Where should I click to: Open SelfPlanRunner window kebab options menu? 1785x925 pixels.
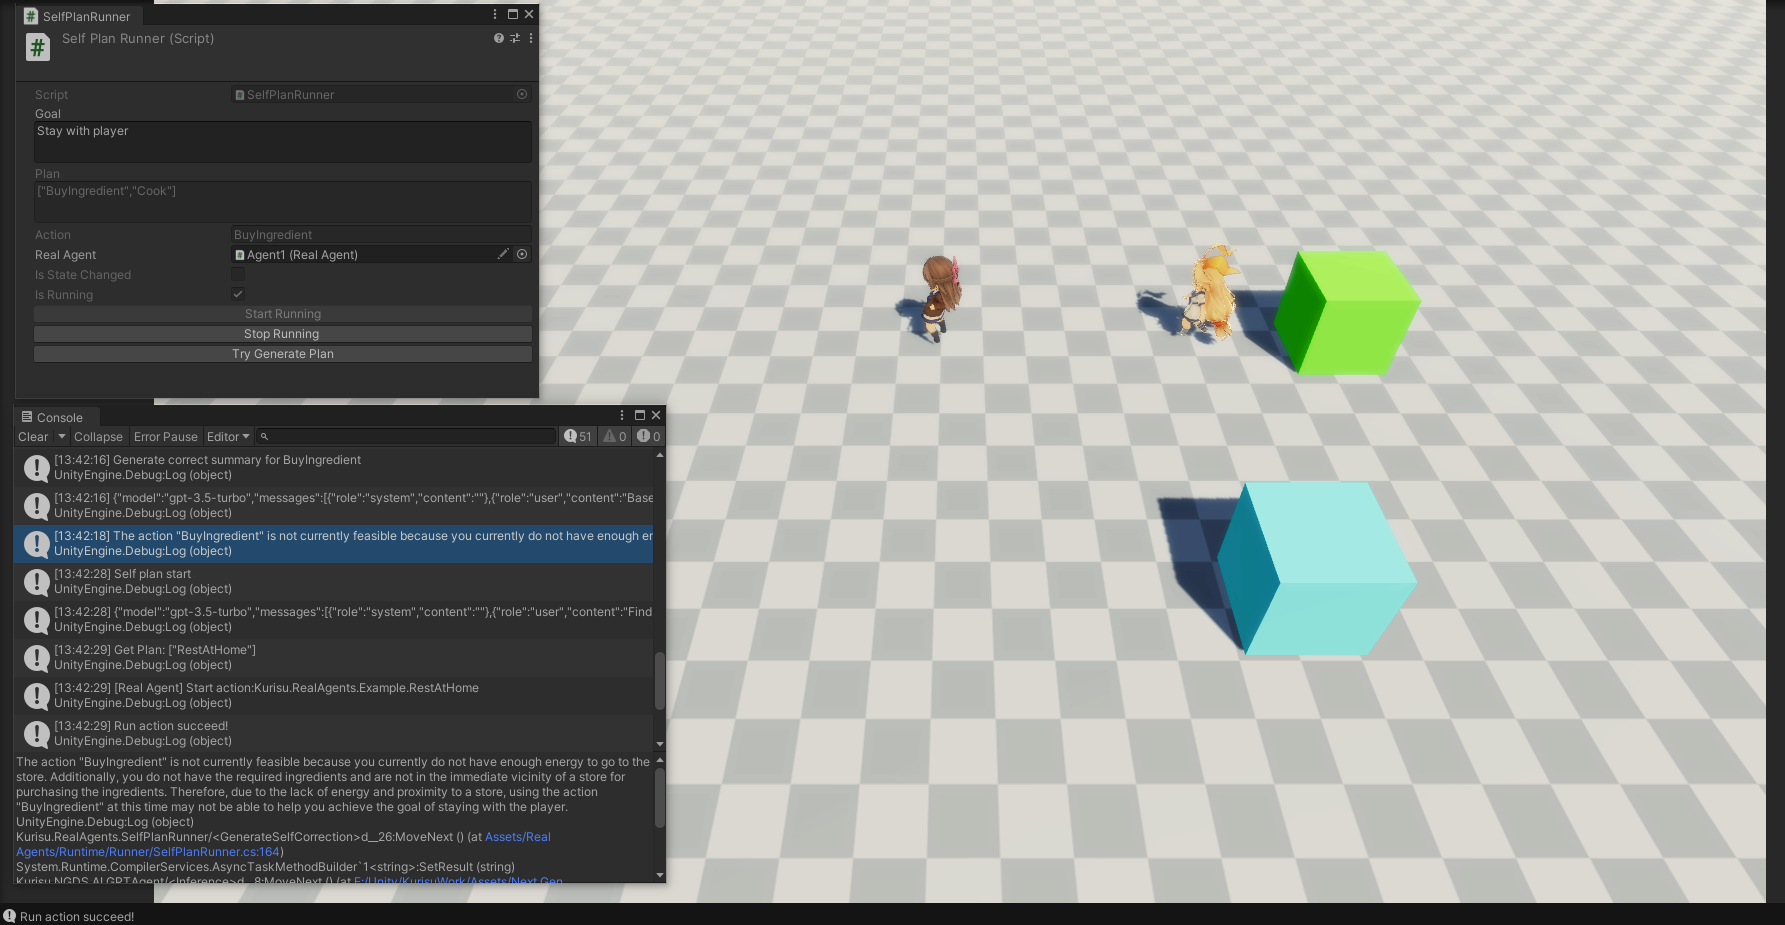coord(495,14)
